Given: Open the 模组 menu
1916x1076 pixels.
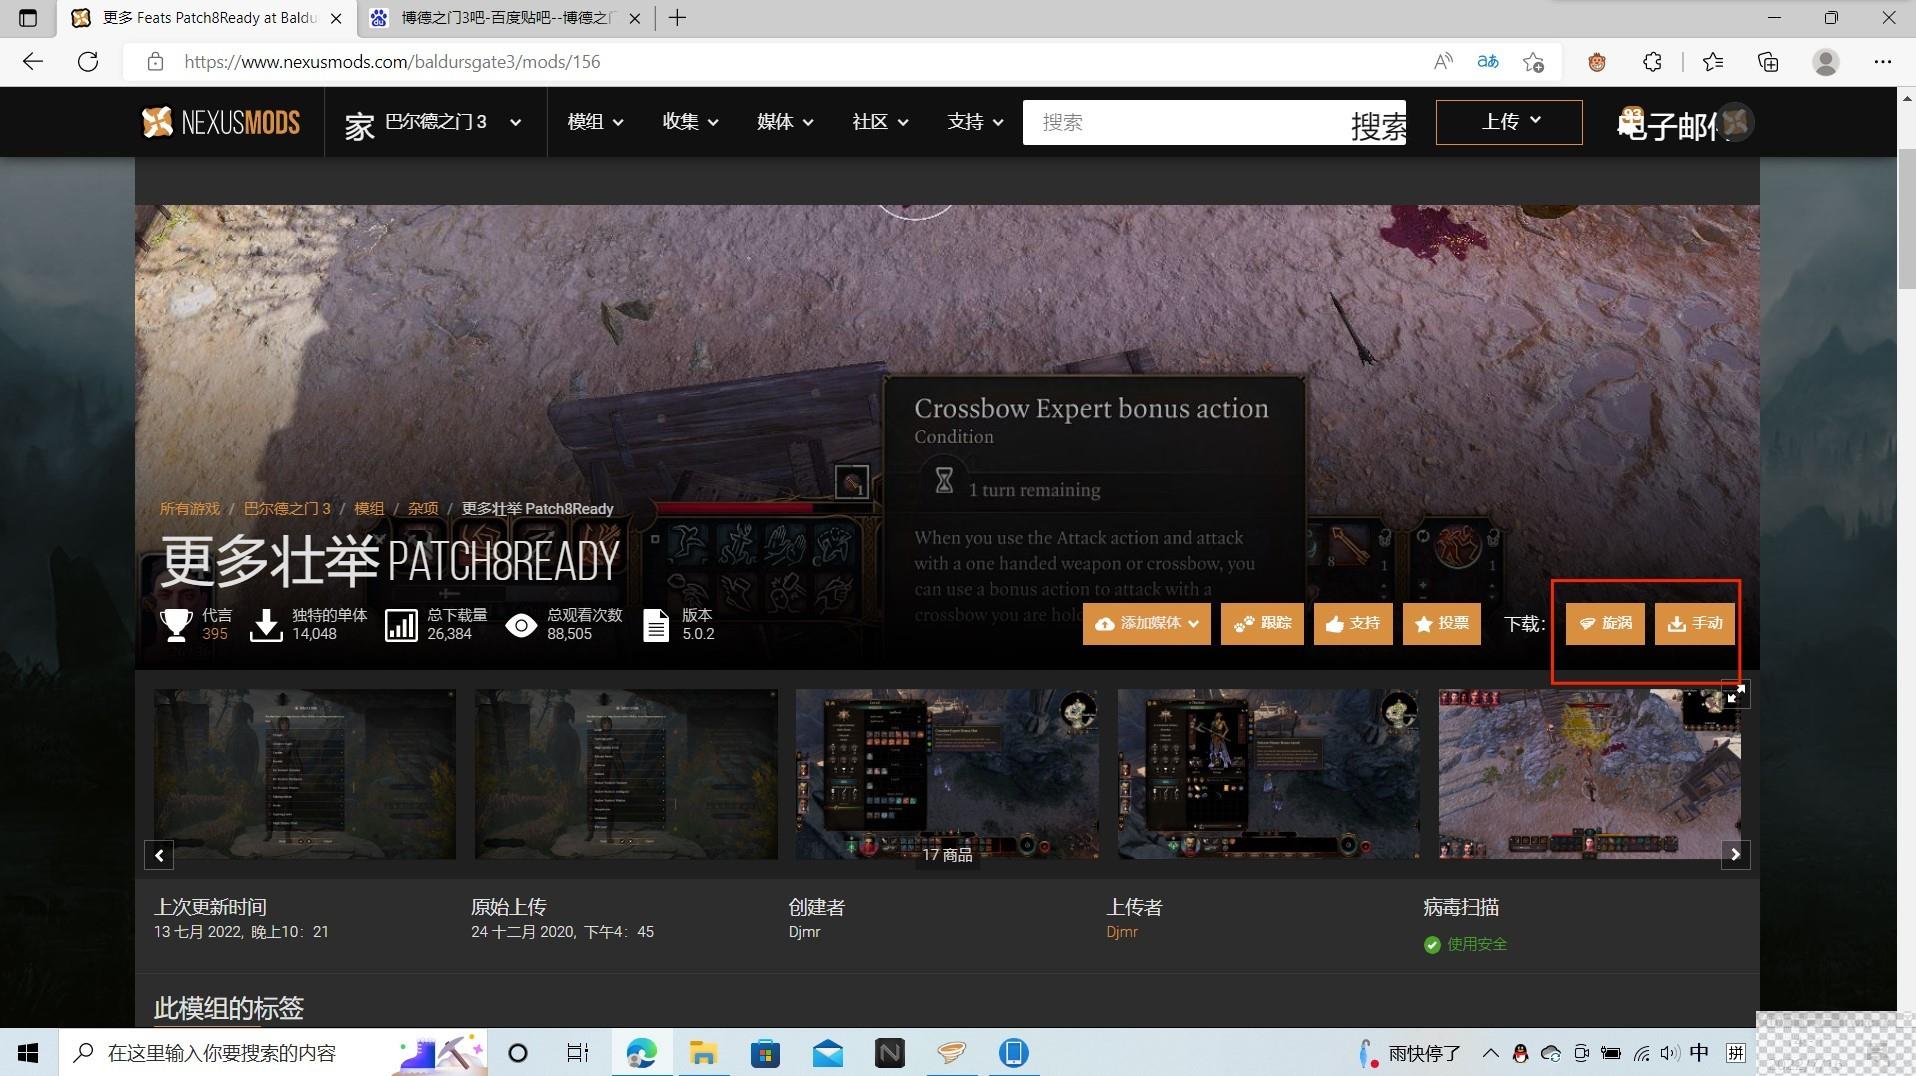Looking at the screenshot, I should pyautogui.click(x=595, y=122).
